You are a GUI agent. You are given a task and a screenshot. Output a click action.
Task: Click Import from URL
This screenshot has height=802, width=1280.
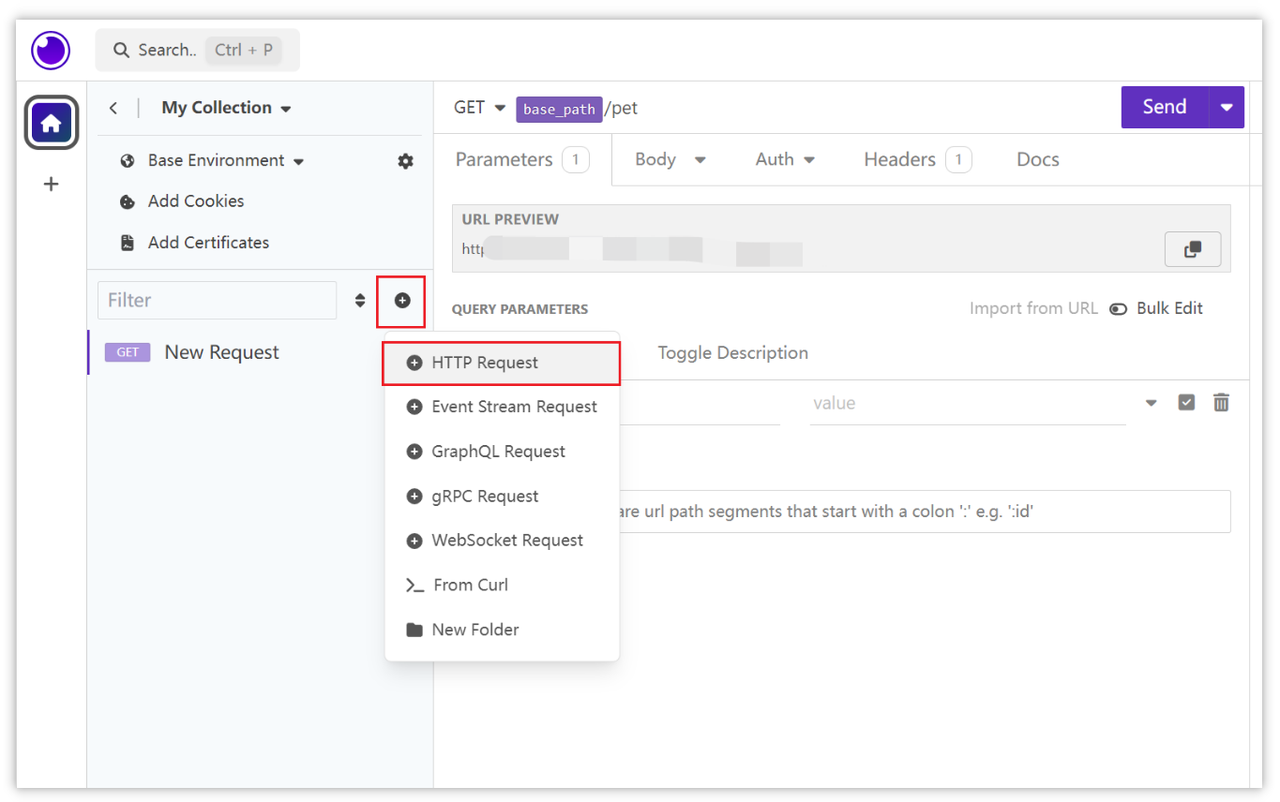1033,309
